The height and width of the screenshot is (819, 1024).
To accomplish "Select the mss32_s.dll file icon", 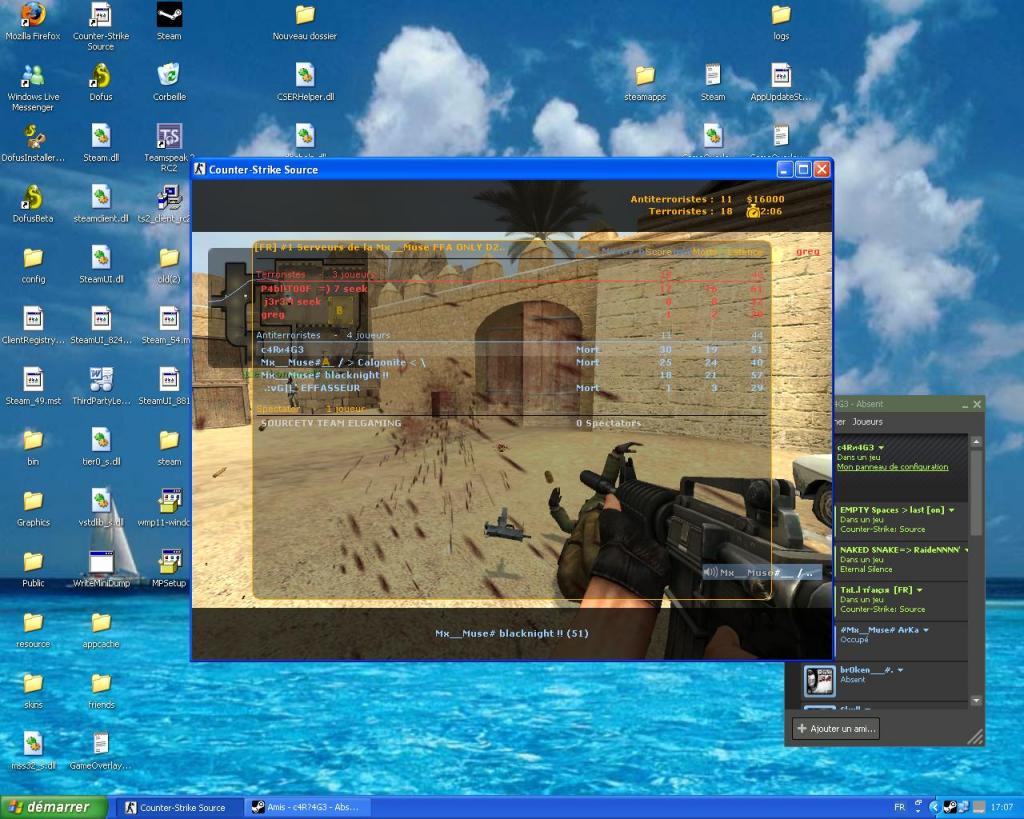I will click(x=33, y=744).
